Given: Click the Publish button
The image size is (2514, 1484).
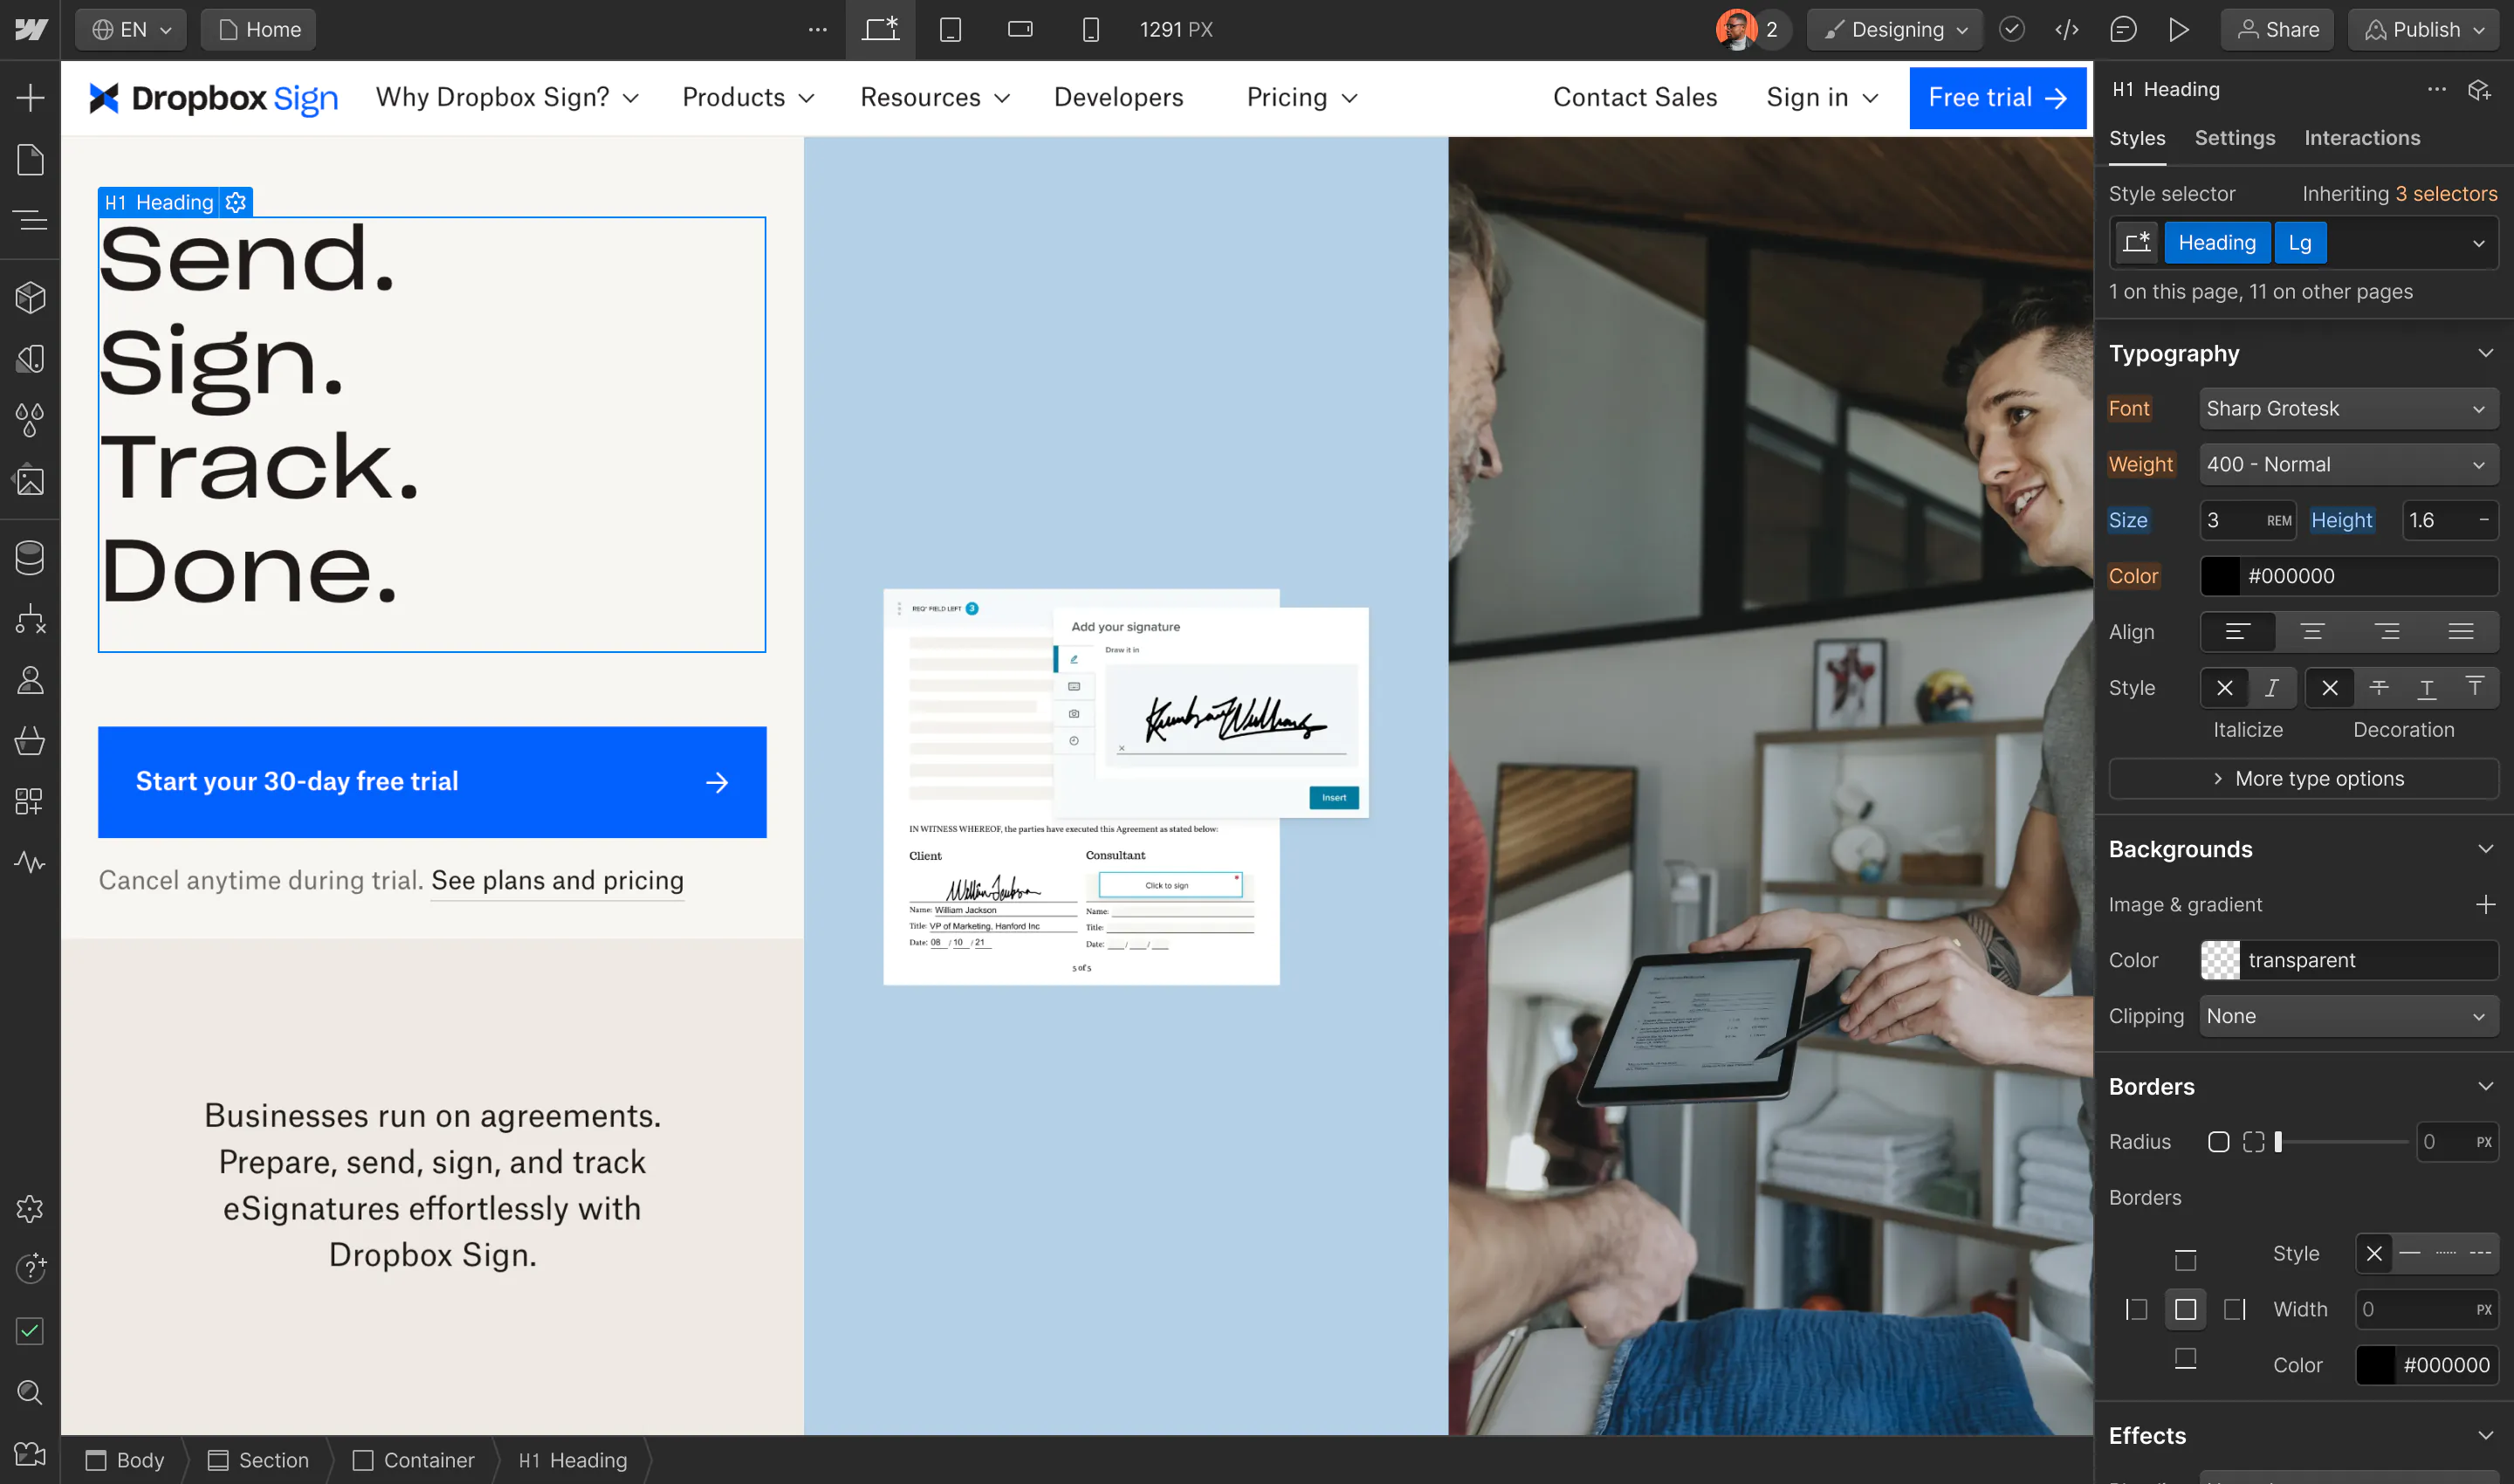Looking at the screenshot, I should click(x=2423, y=29).
